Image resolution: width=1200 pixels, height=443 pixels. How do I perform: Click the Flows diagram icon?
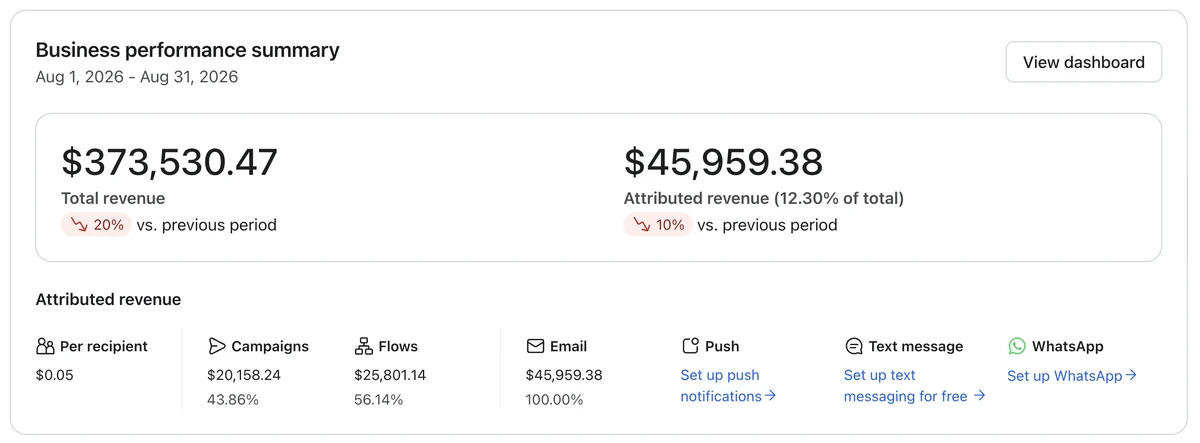pyautogui.click(x=364, y=347)
